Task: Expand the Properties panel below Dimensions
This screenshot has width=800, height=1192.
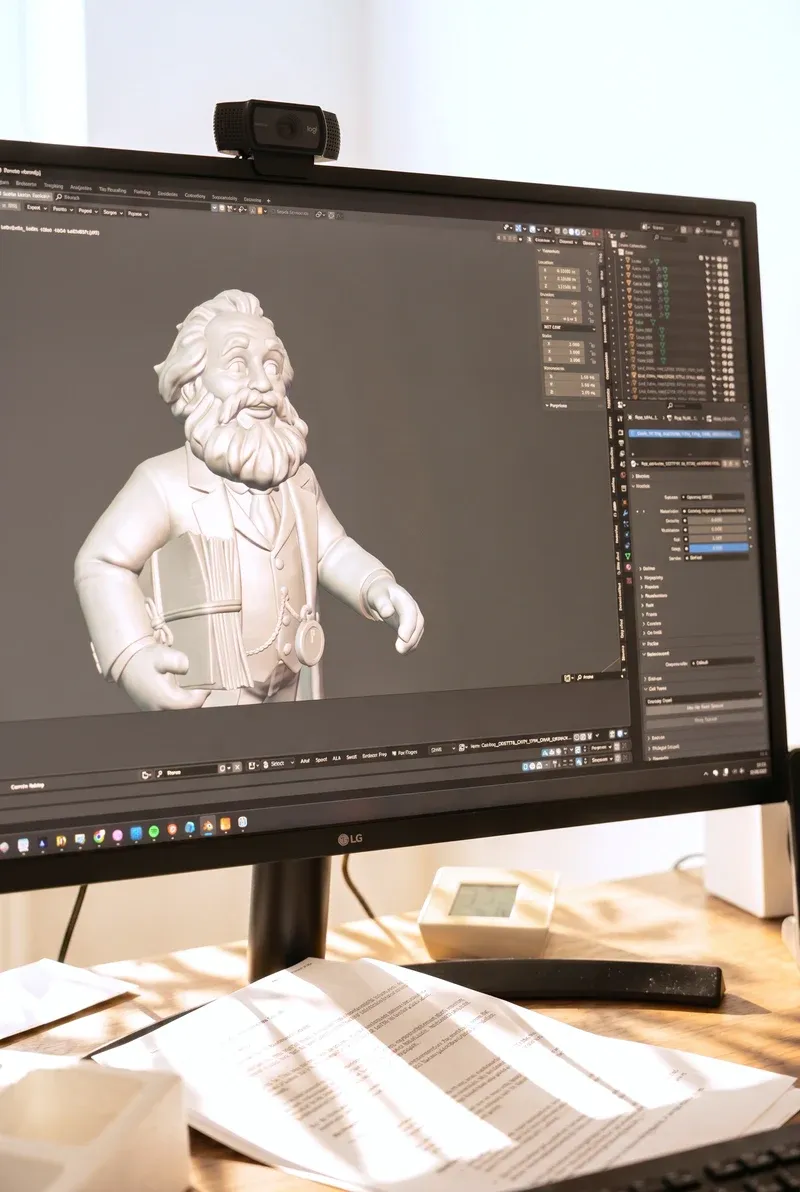Action: tap(547, 406)
